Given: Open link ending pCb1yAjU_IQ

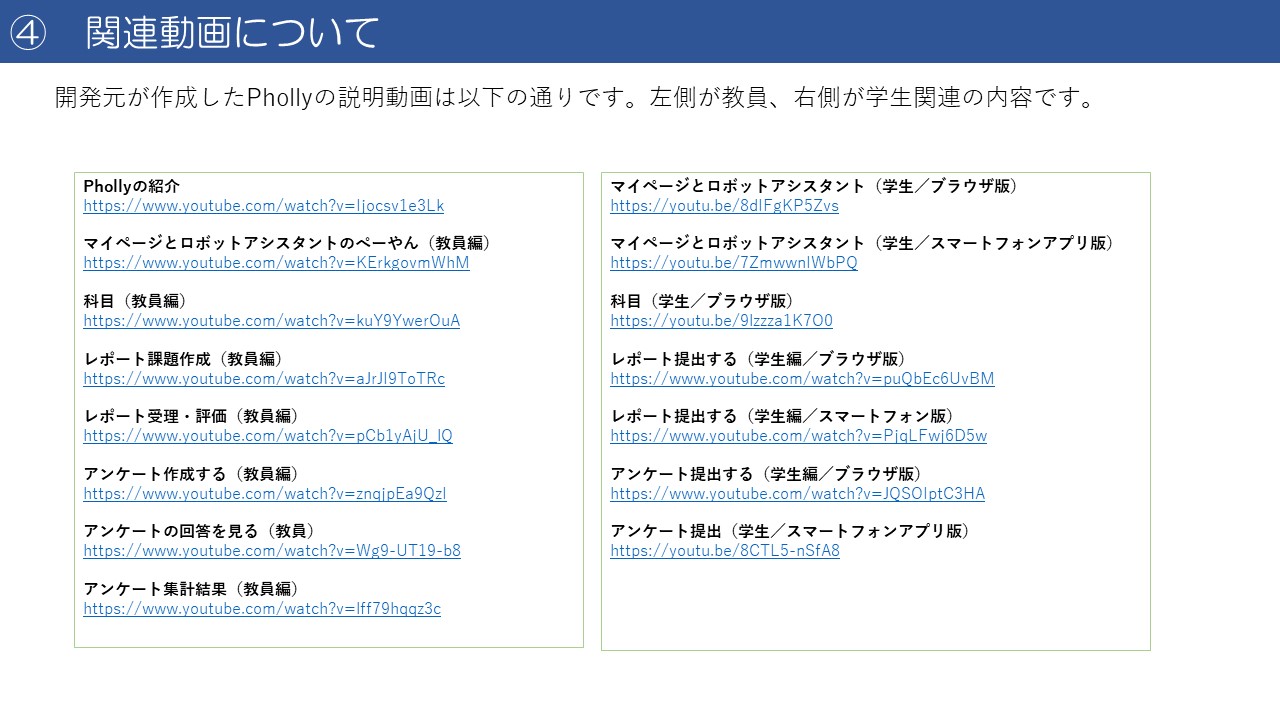Looking at the screenshot, I should click(x=268, y=436).
